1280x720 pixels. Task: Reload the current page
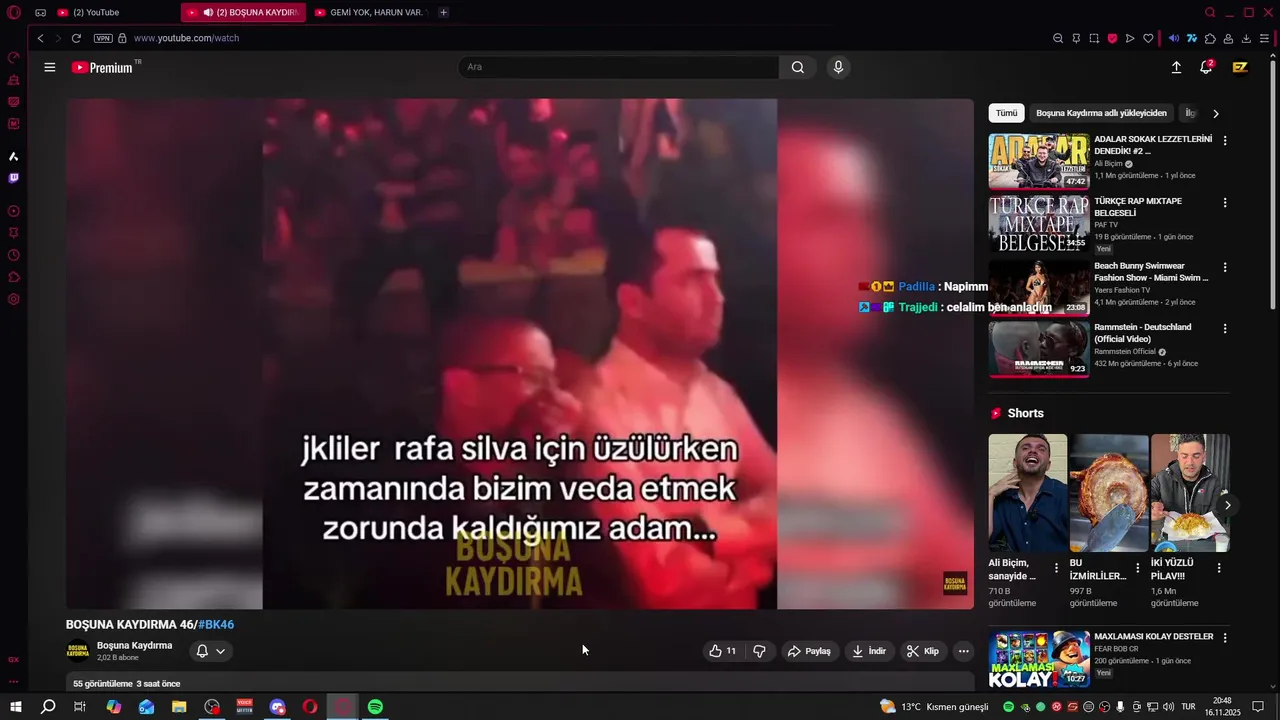tap(76, 38)
